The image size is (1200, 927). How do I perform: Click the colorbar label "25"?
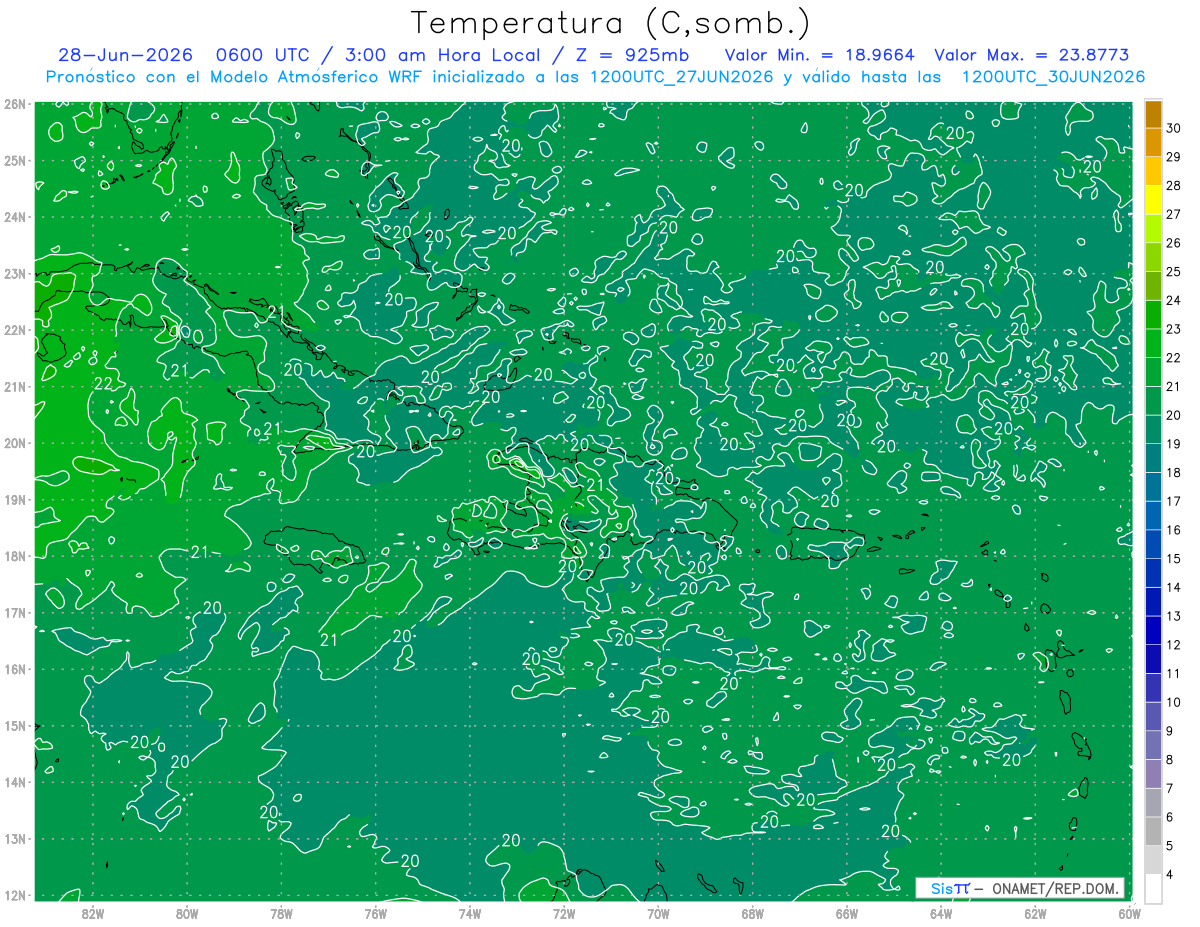pyautogui.click(x=1174, y=271)
